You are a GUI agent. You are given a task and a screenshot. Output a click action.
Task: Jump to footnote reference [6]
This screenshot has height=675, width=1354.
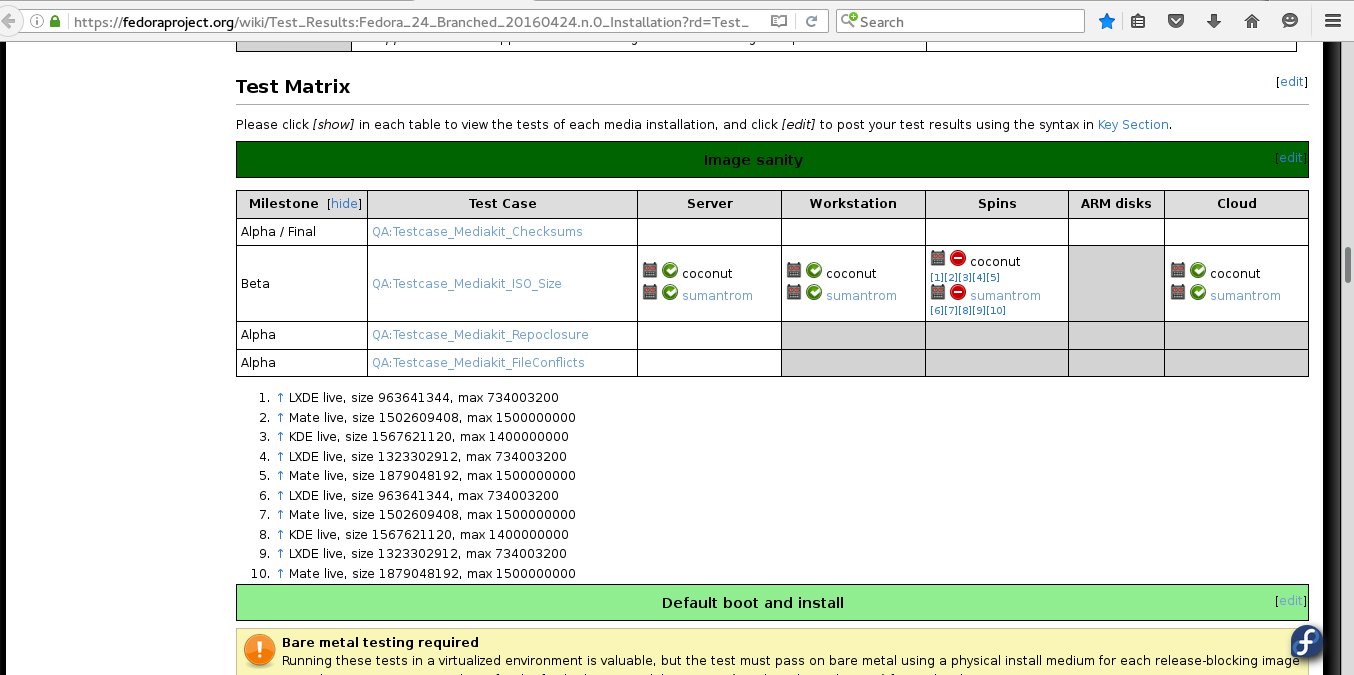coord(937,311)
